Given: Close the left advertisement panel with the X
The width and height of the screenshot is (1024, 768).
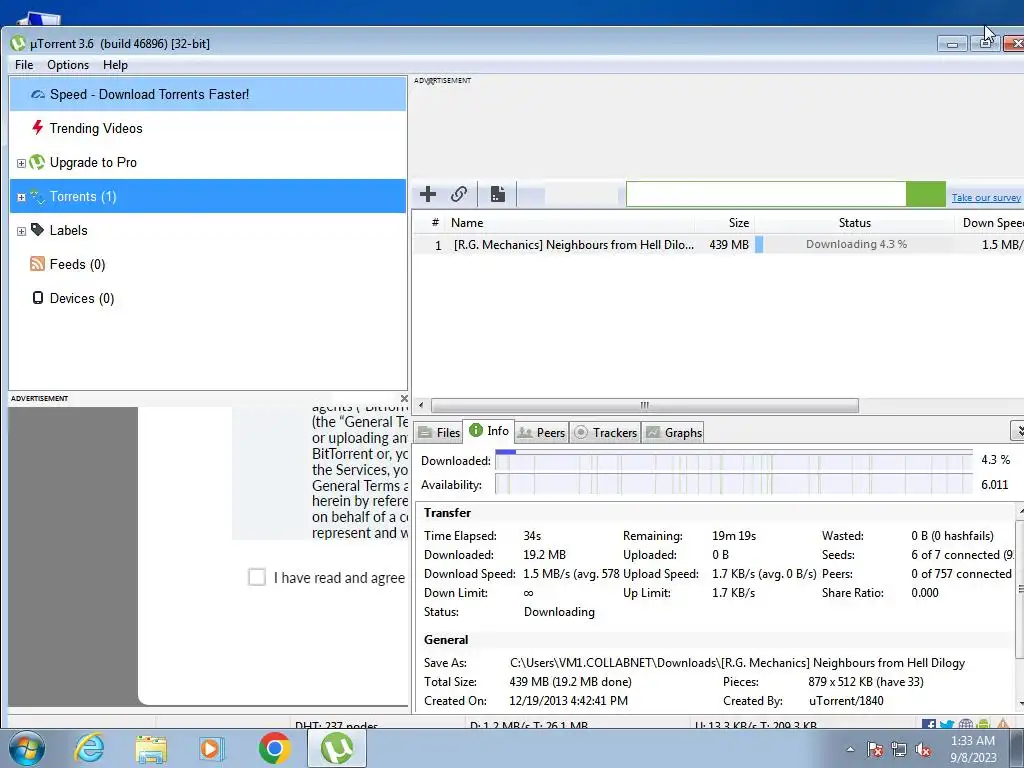Looking at the screenshot, I should [404, 398].
